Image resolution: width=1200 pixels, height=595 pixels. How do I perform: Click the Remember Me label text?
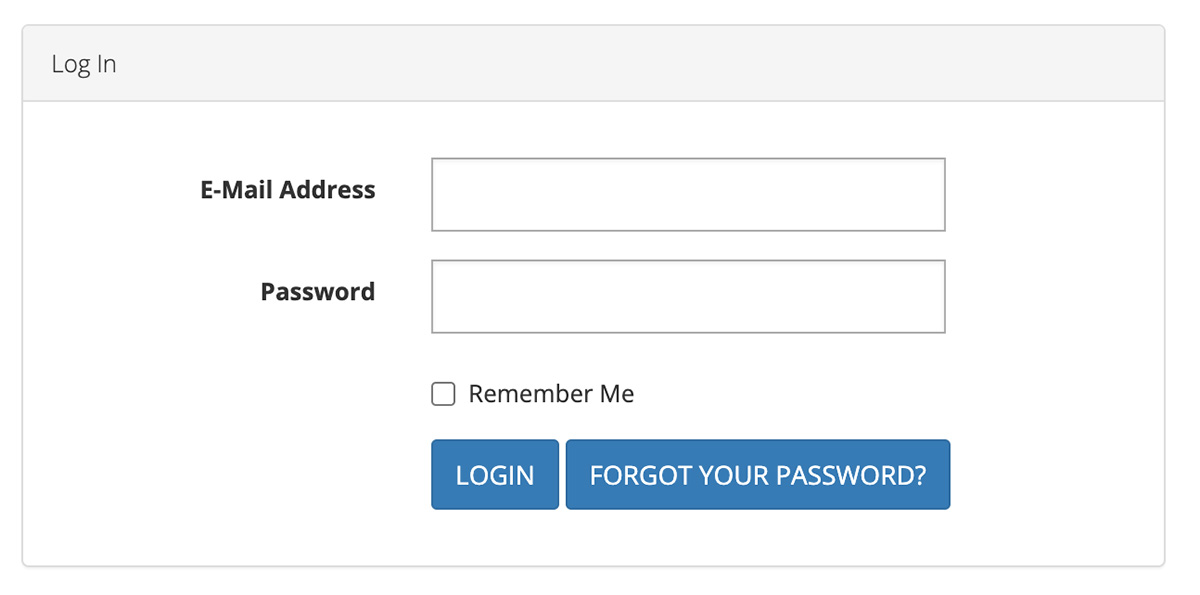click(551, 394)
